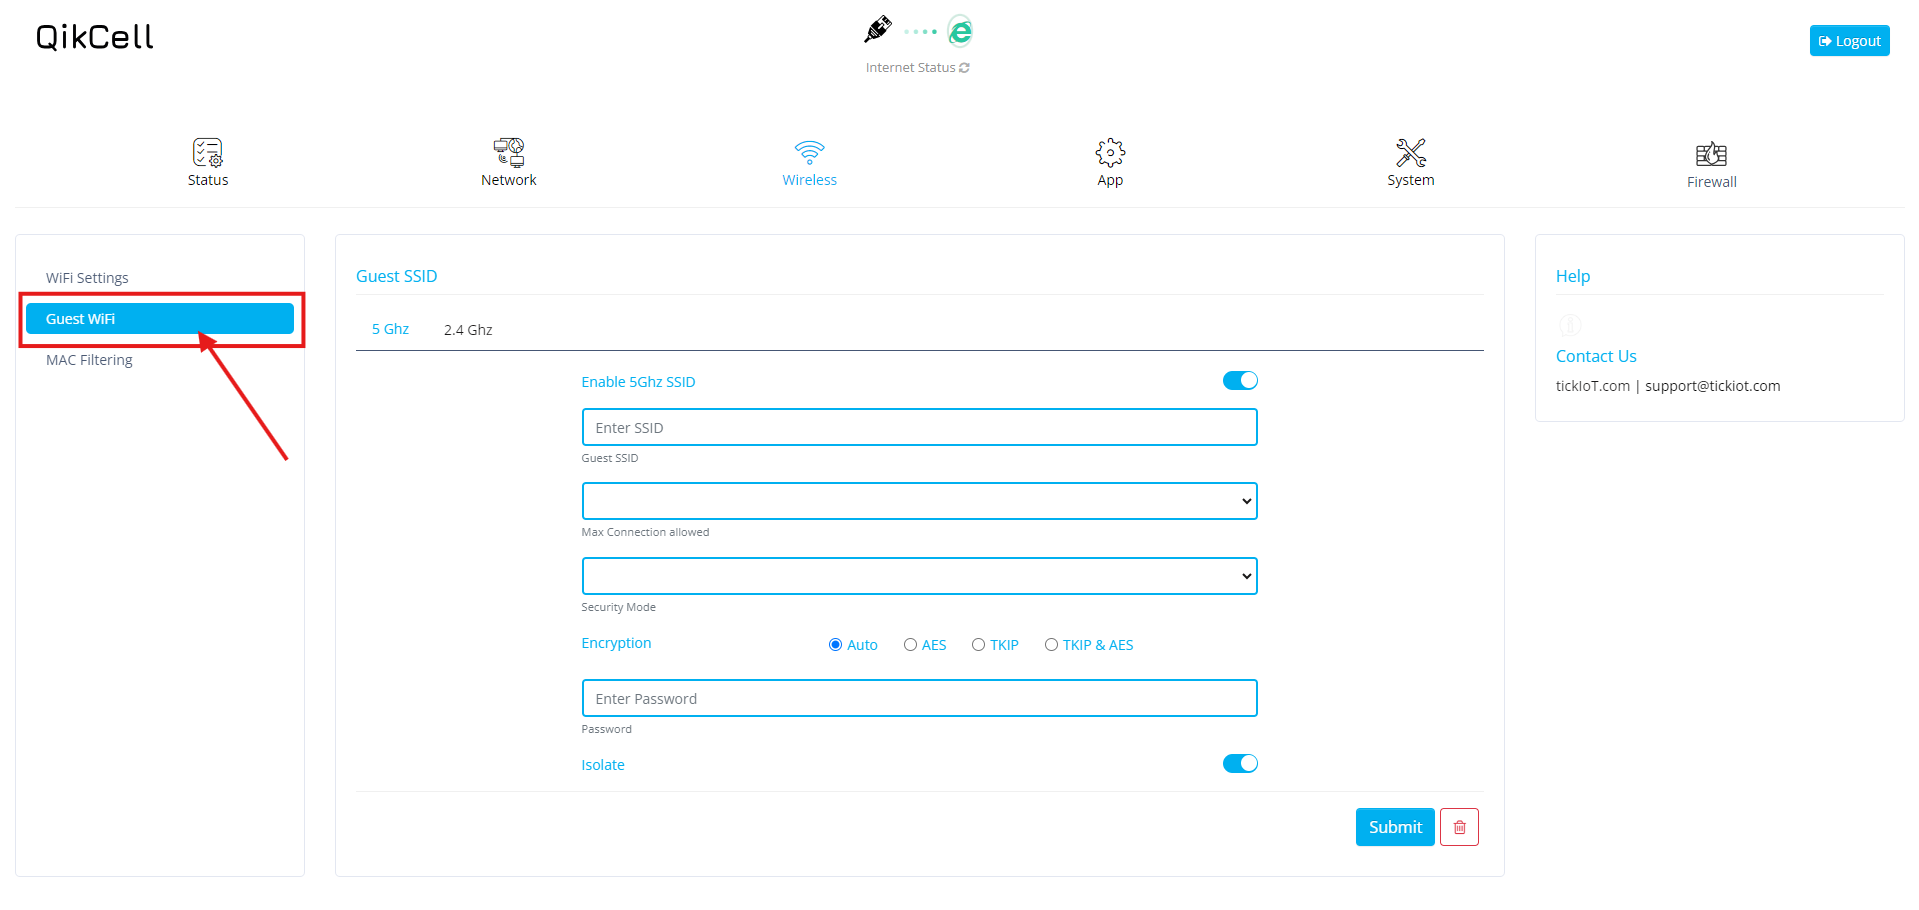Image resolution: width=1919 pixels, height=910 pixels.
Task: Click the ethernet cable plug icon
Action: (878, 29)
